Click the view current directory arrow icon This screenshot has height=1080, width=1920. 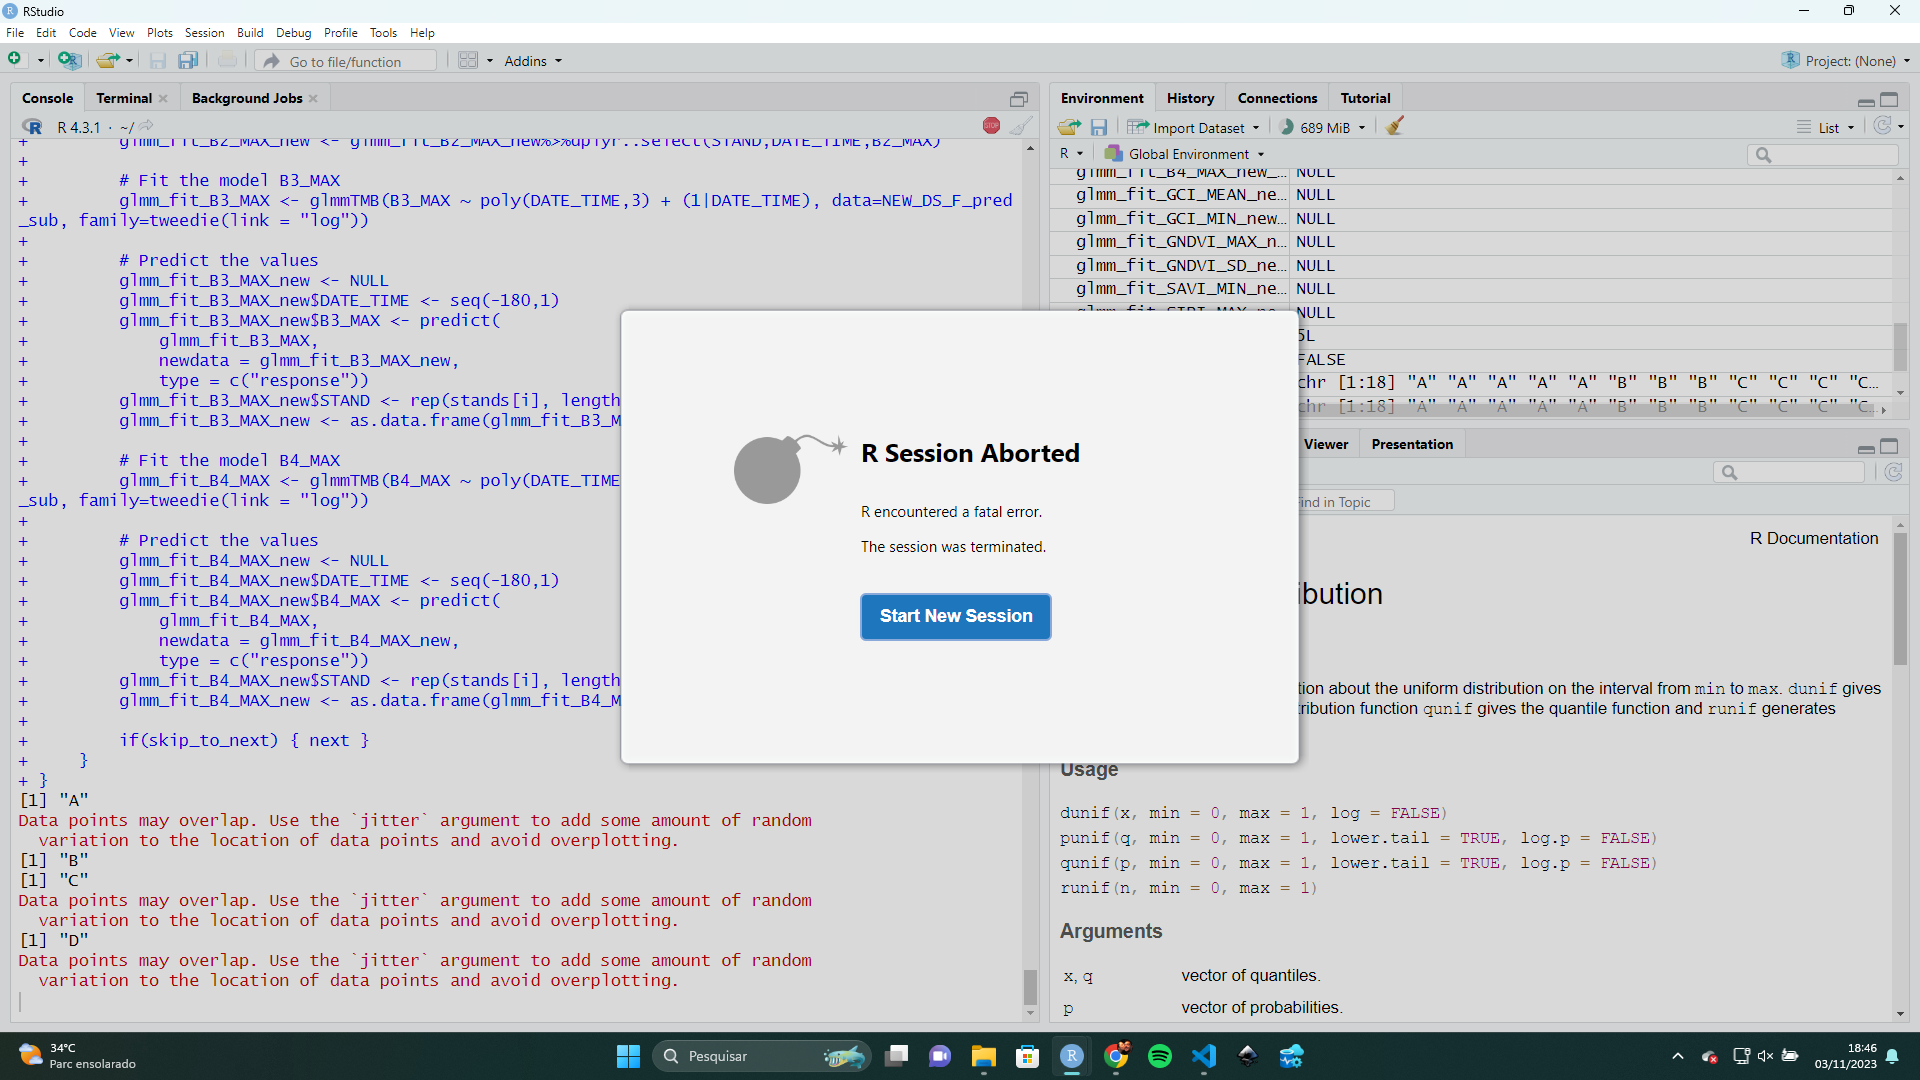pyautogui.click(x=146, y=127)
